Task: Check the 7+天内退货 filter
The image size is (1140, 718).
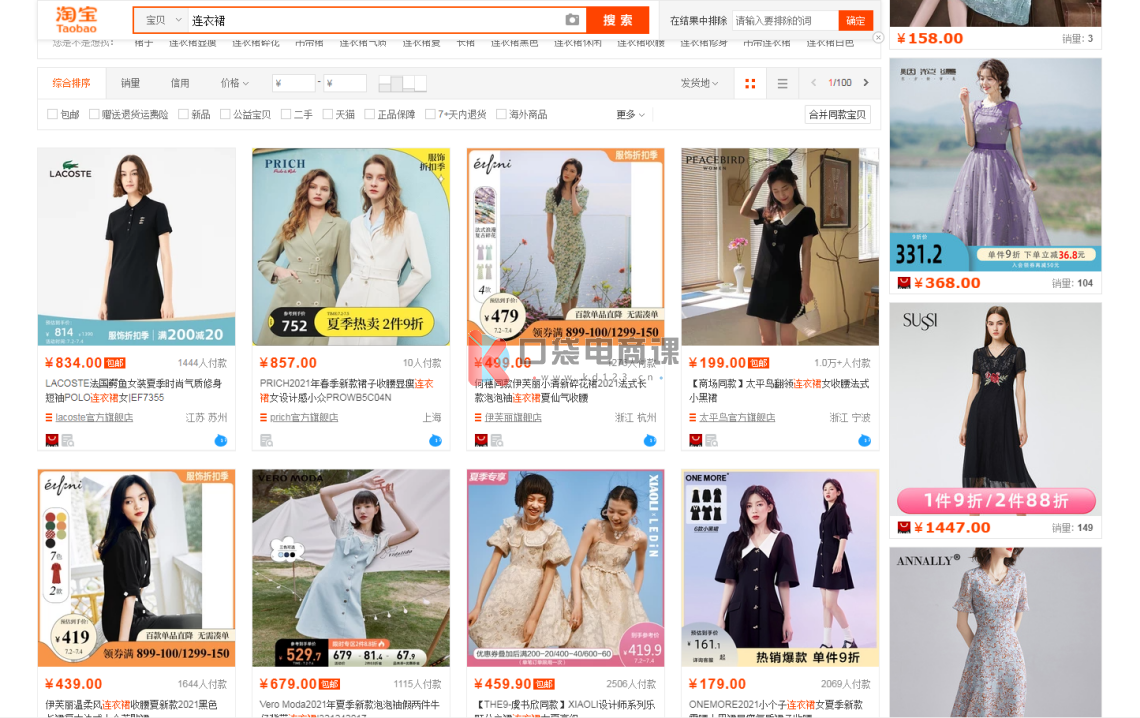Action: (x=430, y=114)
